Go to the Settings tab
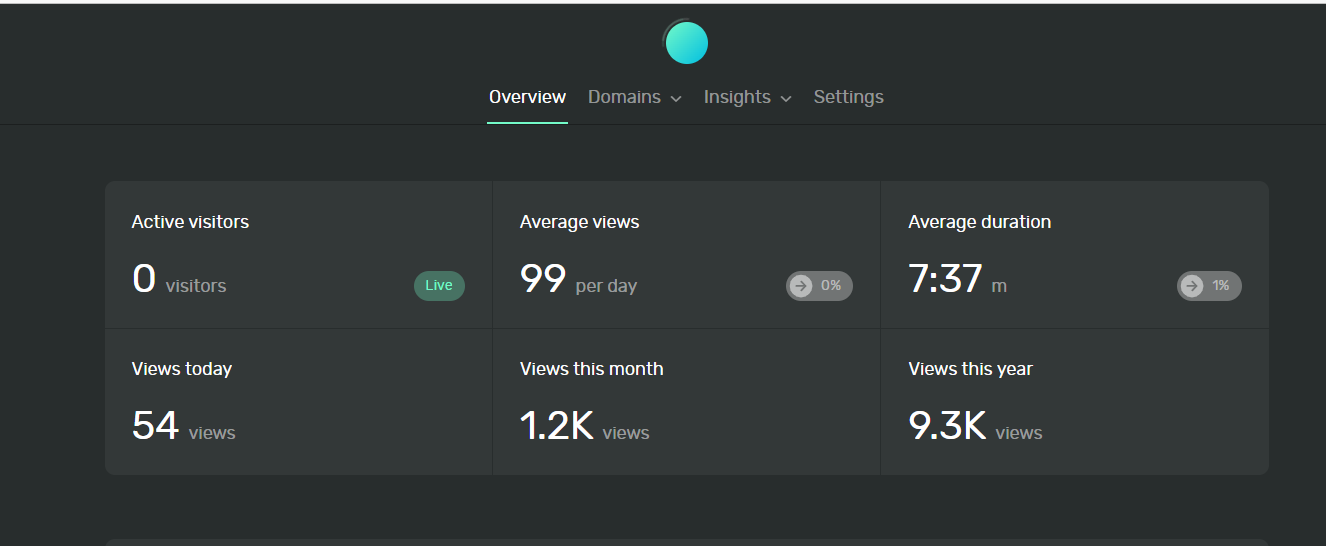This screenshot has width=1326, height=546. tap(849, 97)
